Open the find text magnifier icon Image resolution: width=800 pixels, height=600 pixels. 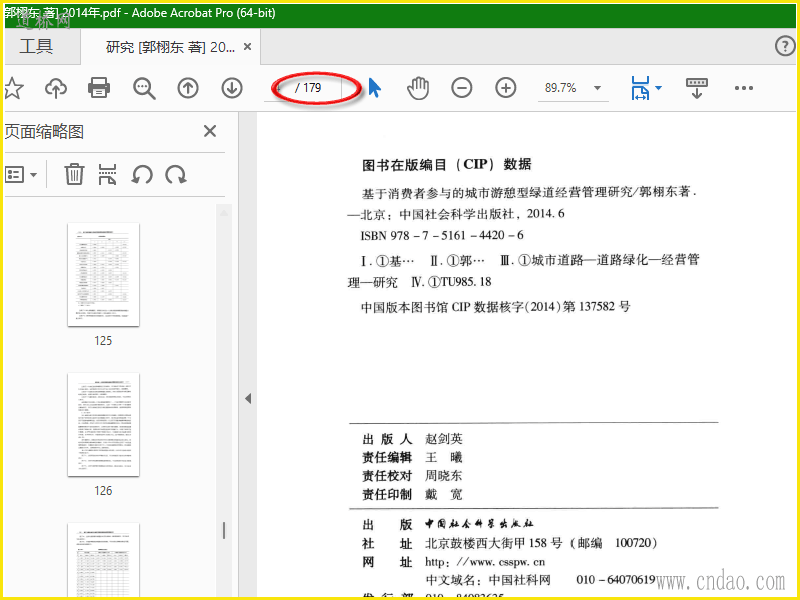point(144,88)
